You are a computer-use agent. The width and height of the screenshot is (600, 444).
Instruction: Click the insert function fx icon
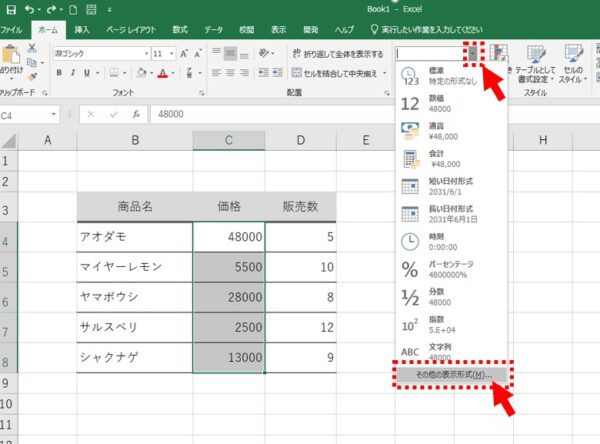point(136,114)
